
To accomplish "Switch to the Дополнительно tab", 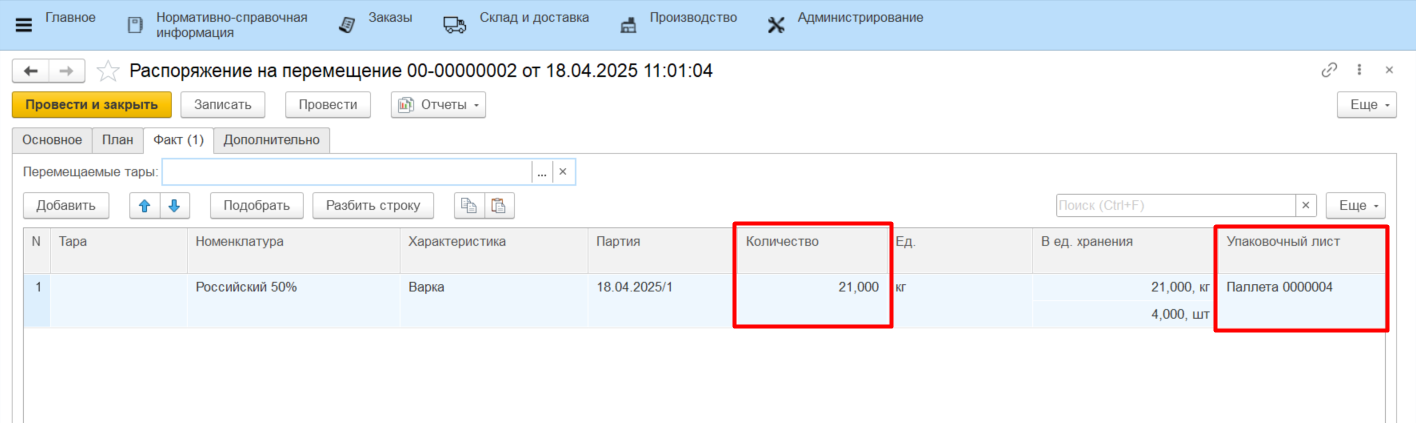I will pos(271,140).
